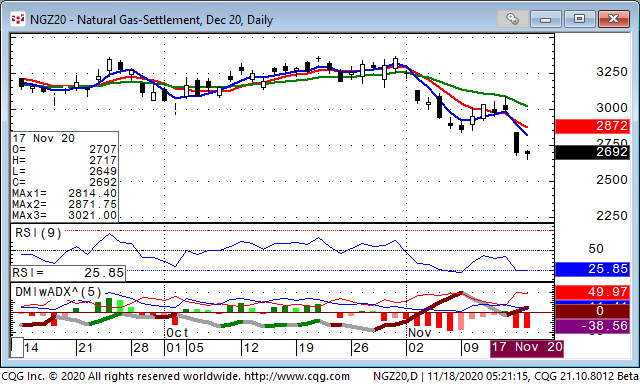The height and width of the screenshot is (384, 640).
Task: Click the 2500 price scale label
Action: tap(611, 180)
